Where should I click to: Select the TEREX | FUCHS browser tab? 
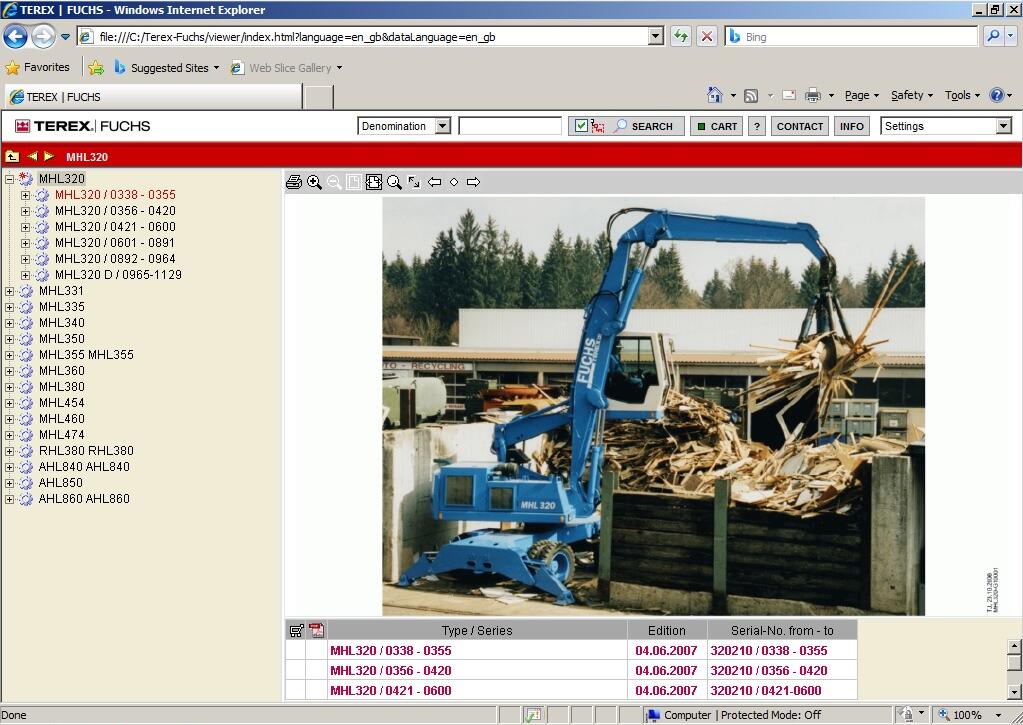pos(154,97)
